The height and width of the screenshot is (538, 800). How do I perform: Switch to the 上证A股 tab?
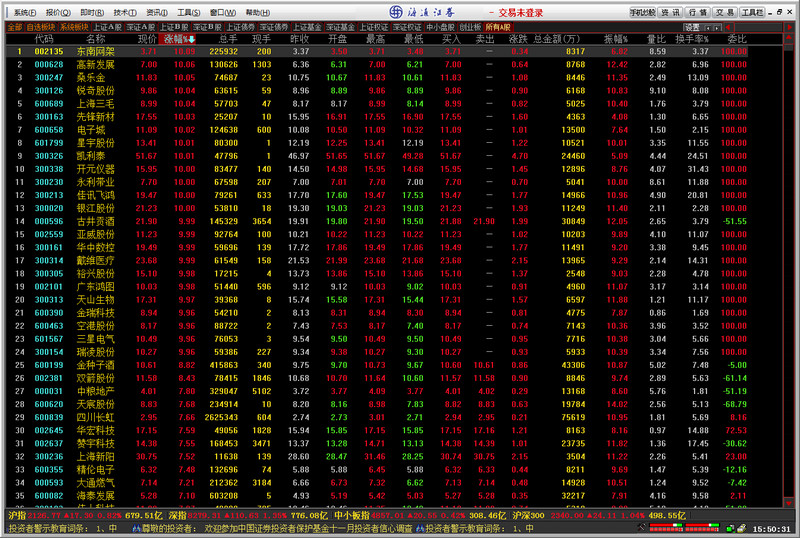click(107, 27)
